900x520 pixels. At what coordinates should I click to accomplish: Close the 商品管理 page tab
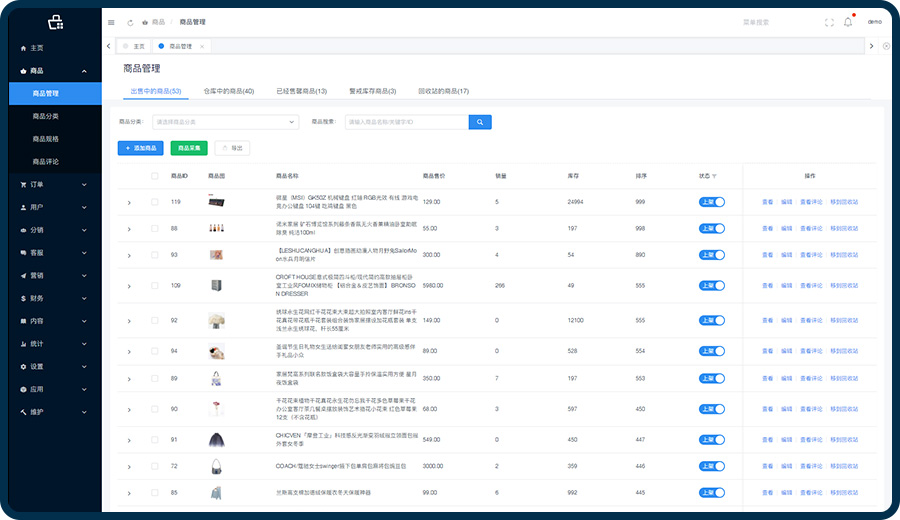pyautogui.click(x=202, y=46)
